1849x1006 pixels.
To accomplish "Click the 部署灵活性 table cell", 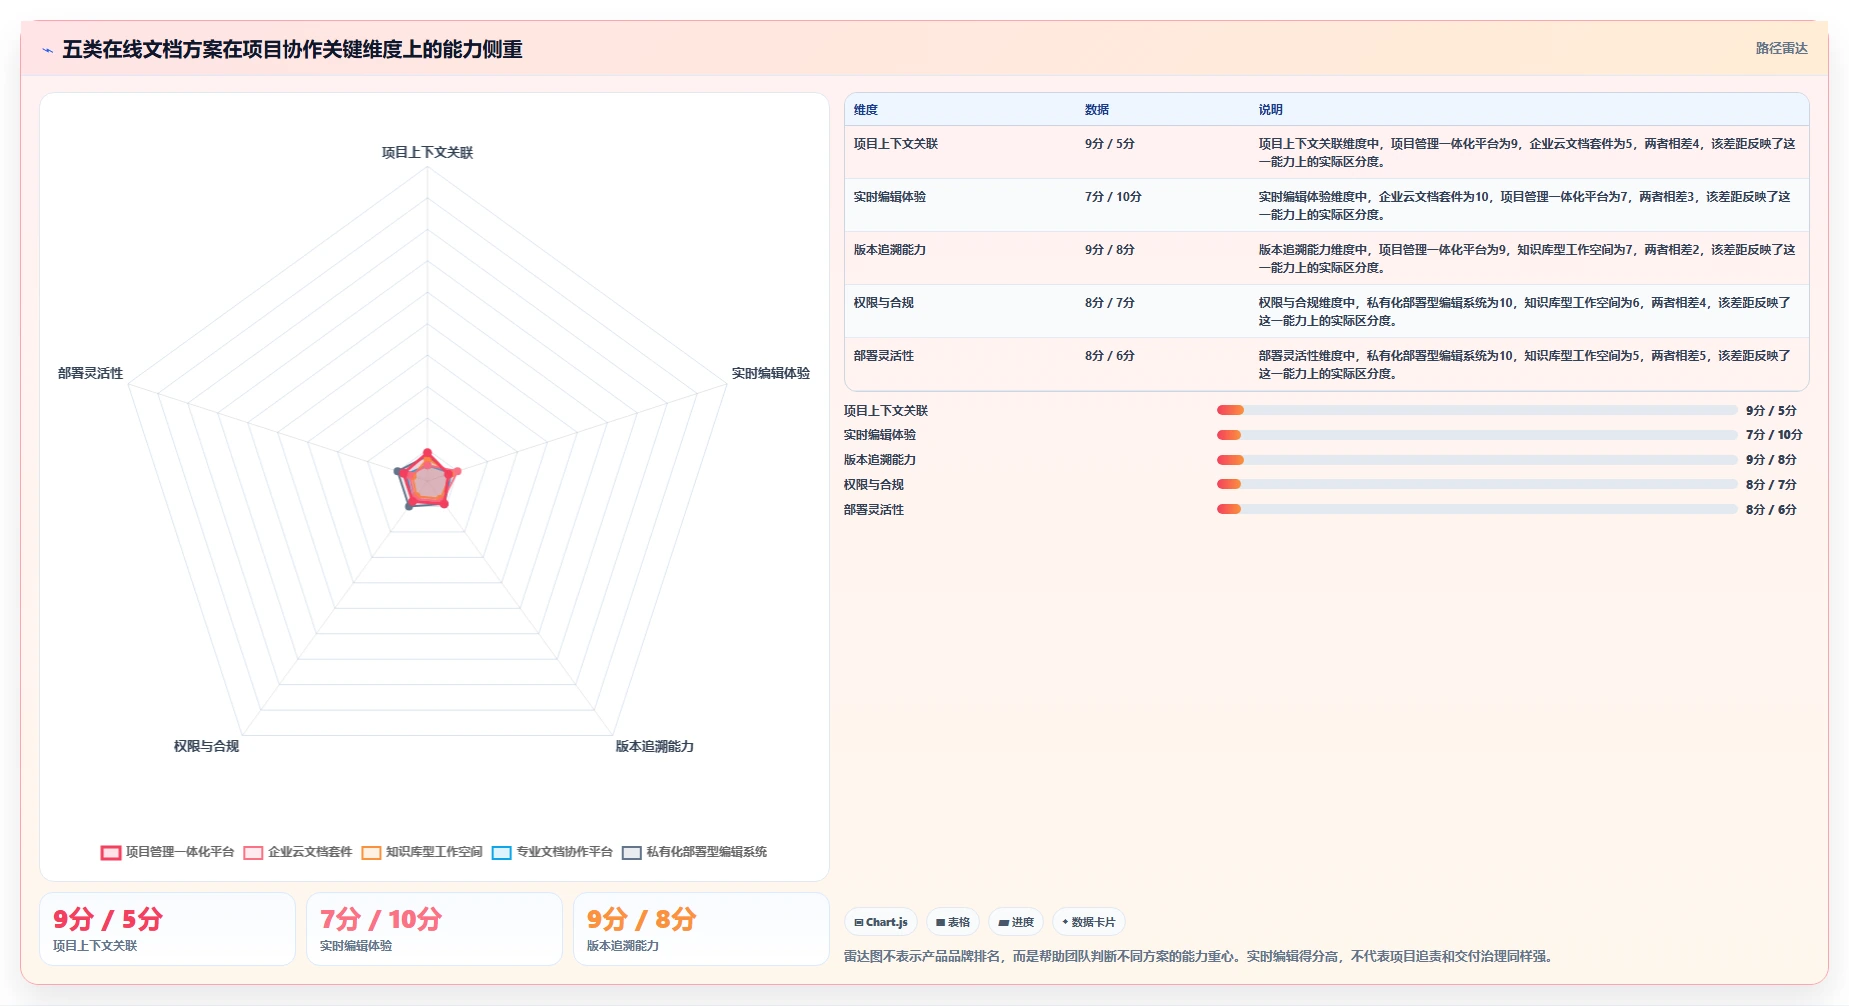I will click(884, 356).
